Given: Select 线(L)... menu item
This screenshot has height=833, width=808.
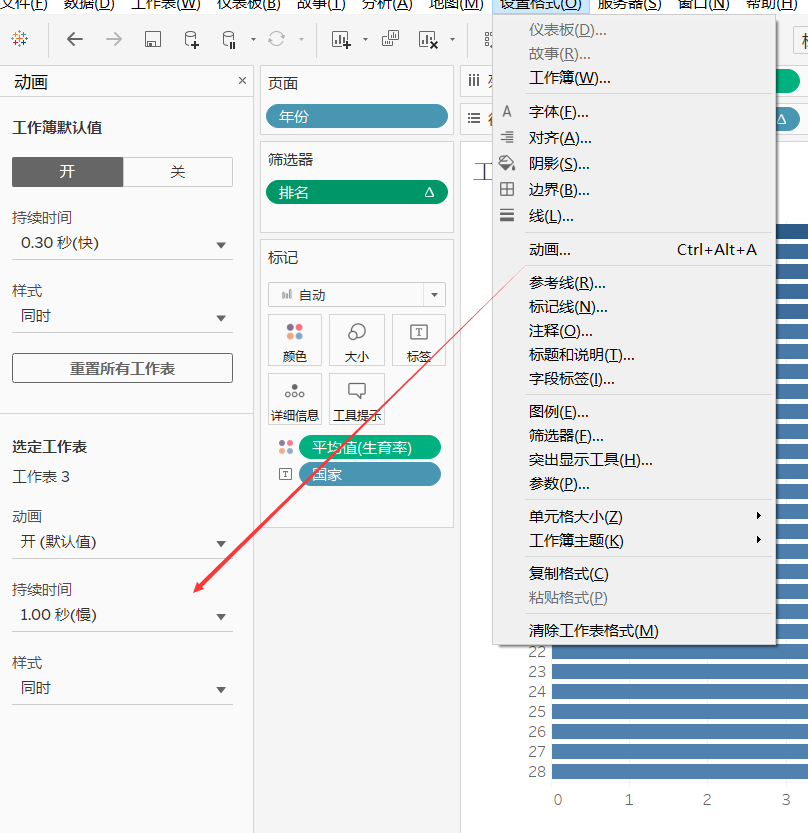Looking at the screenshot, I should click(634, 216).
